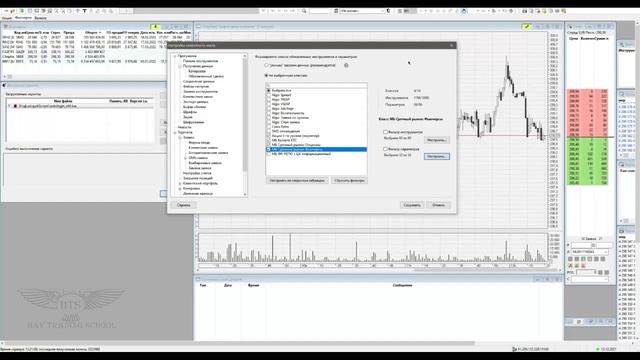Toggle the 'Algo: Spread' class checkbox
Screen dimensions: 640x360
tap(269, 95)
